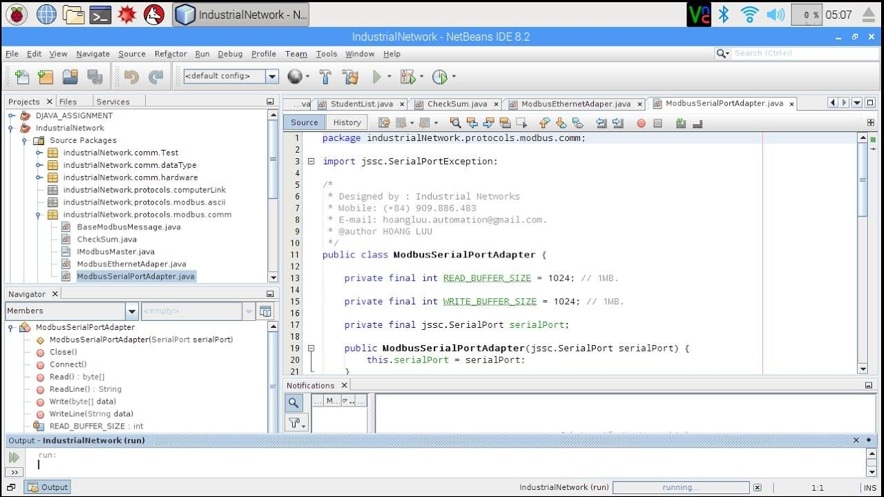Switch editor to History view
Screen dimensions: 884x497
point(347,123)
